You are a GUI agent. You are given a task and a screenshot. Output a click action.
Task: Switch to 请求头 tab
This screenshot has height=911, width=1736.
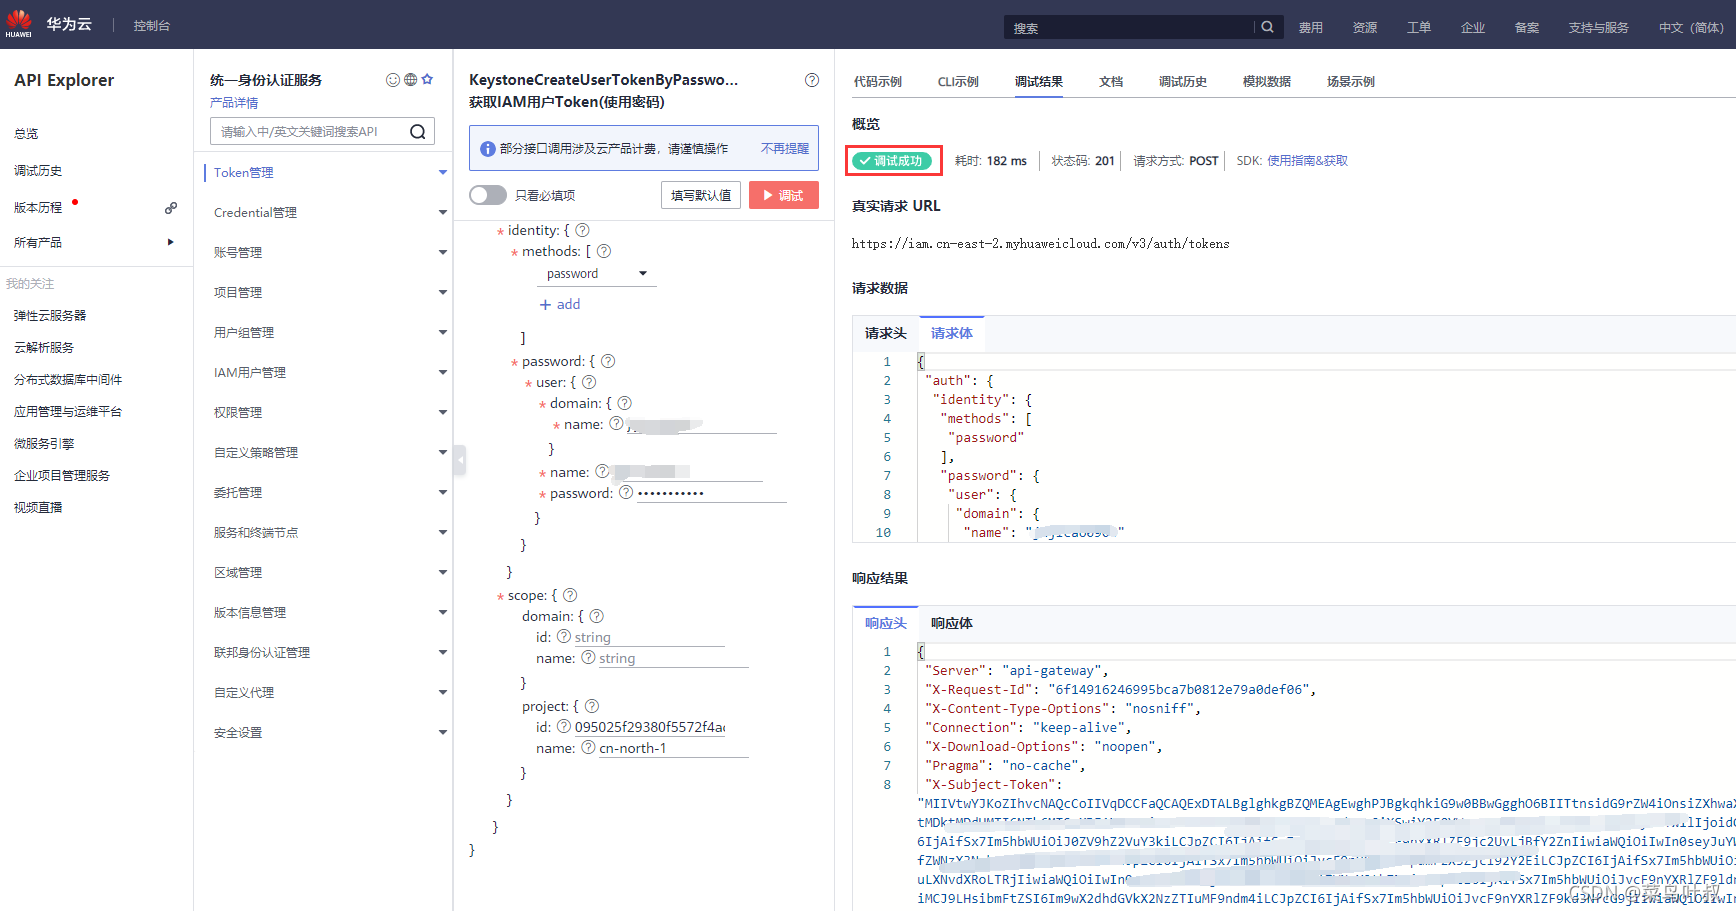tap(886, 334)
